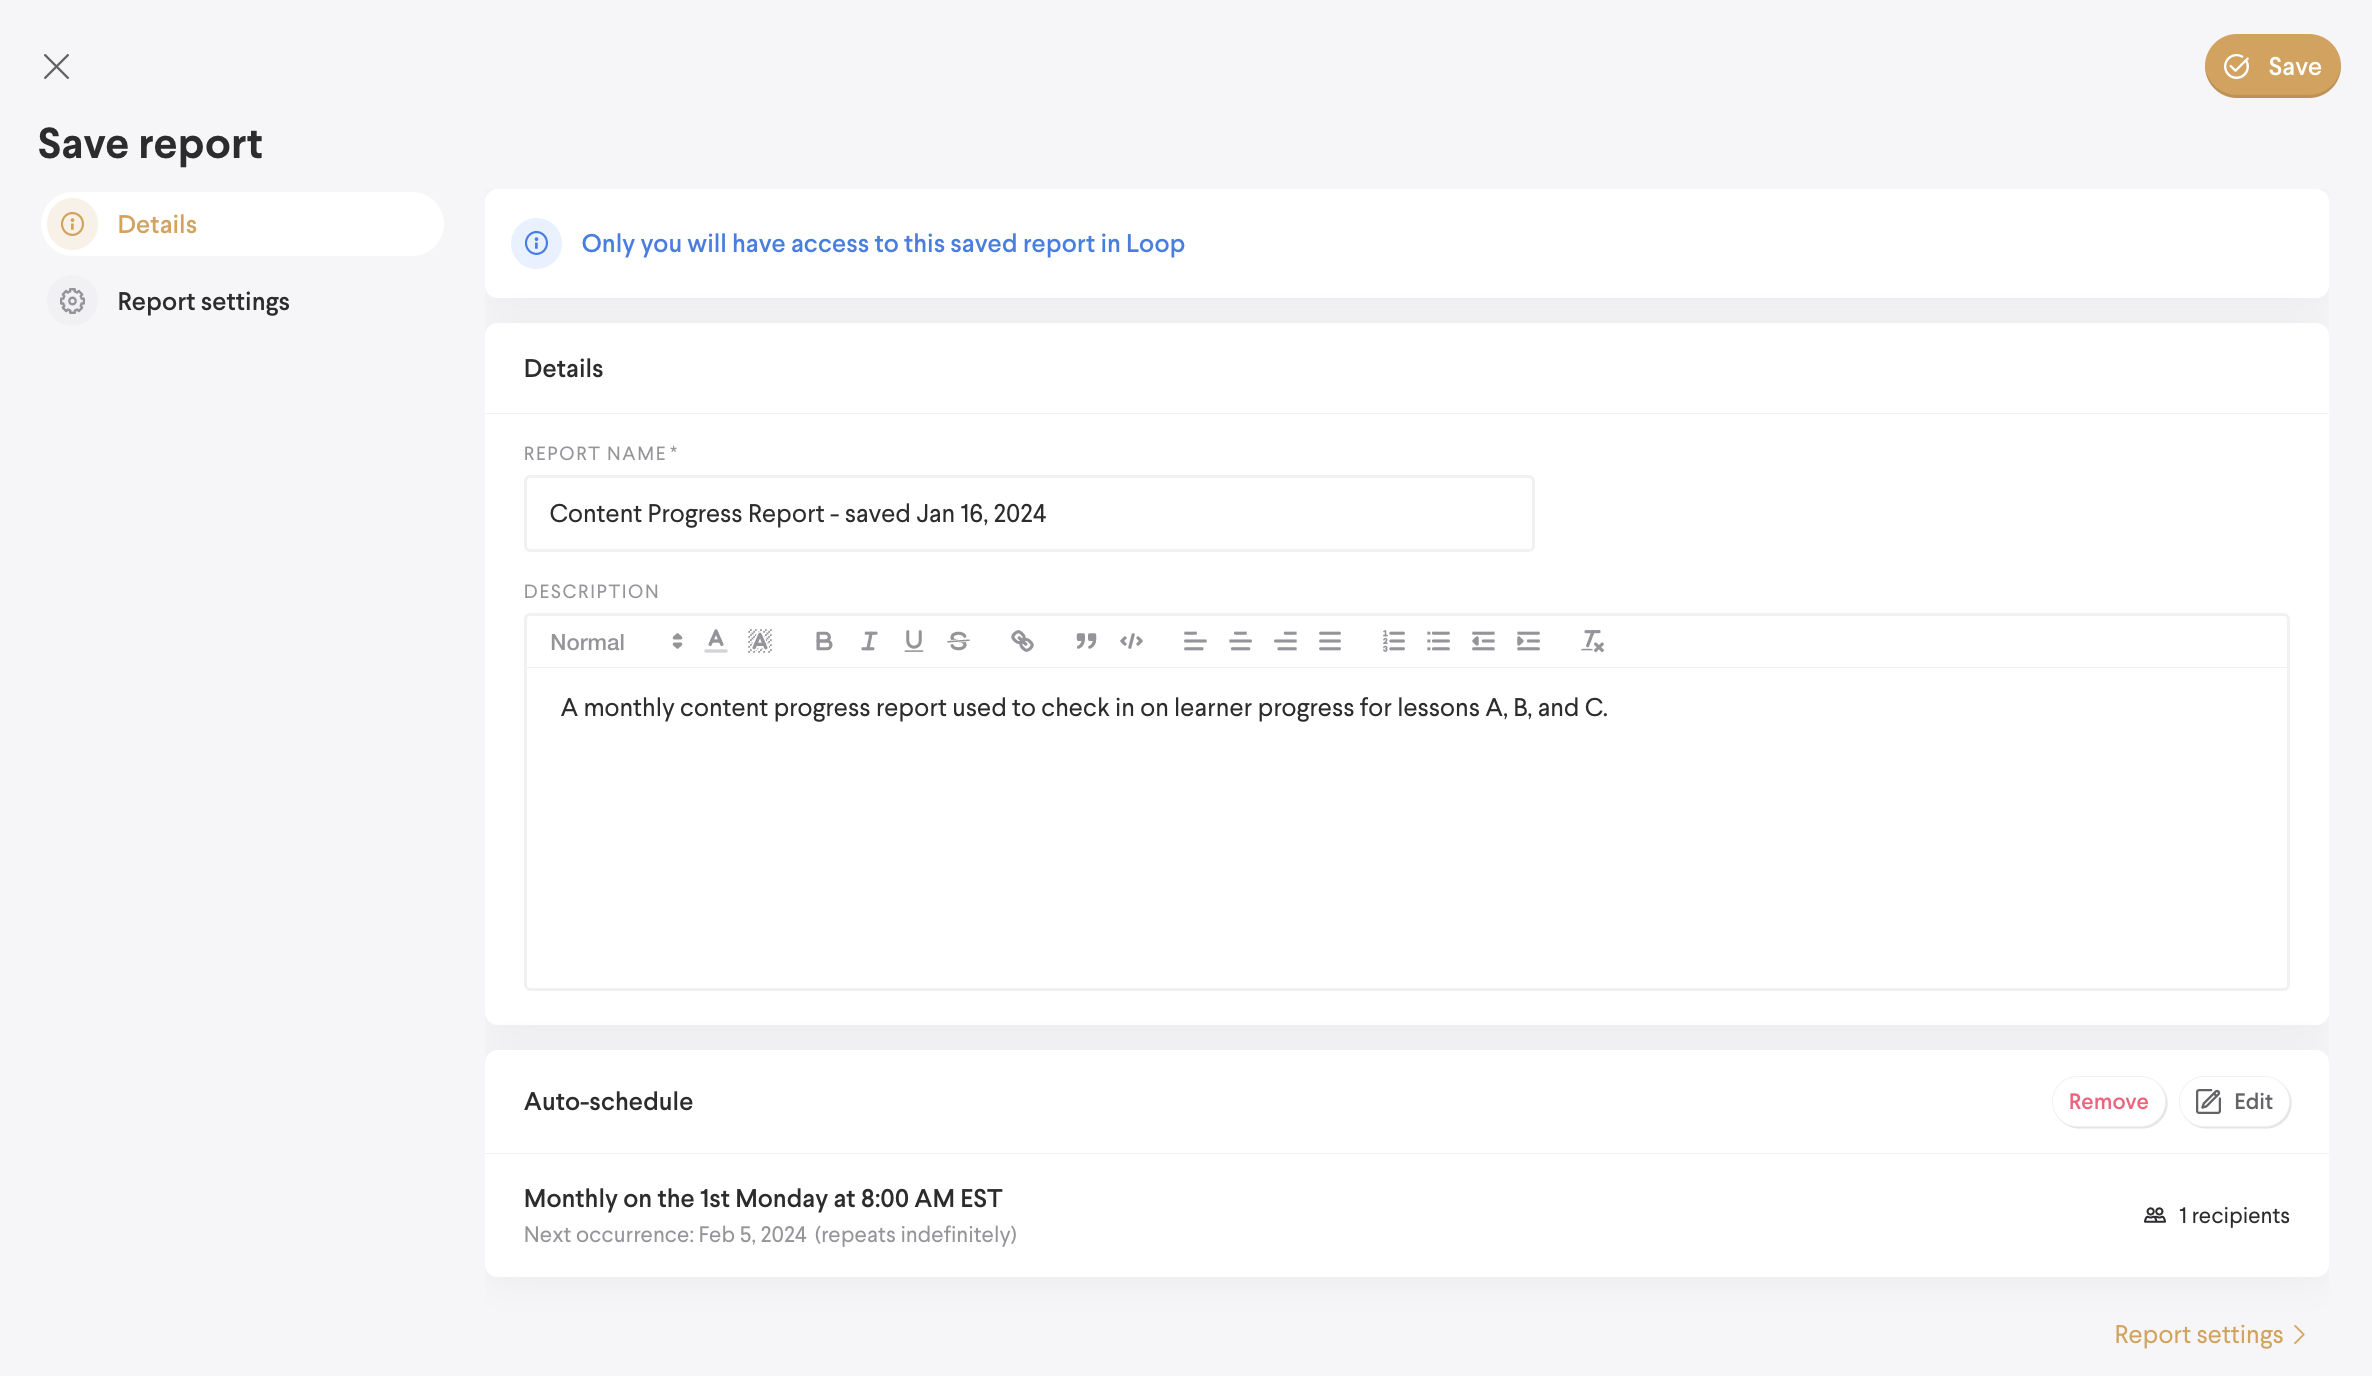Viewport: 2372px width, 1376px height.
Task: Toggle italic formatting in description editor
Action: [x=869, y=641]
